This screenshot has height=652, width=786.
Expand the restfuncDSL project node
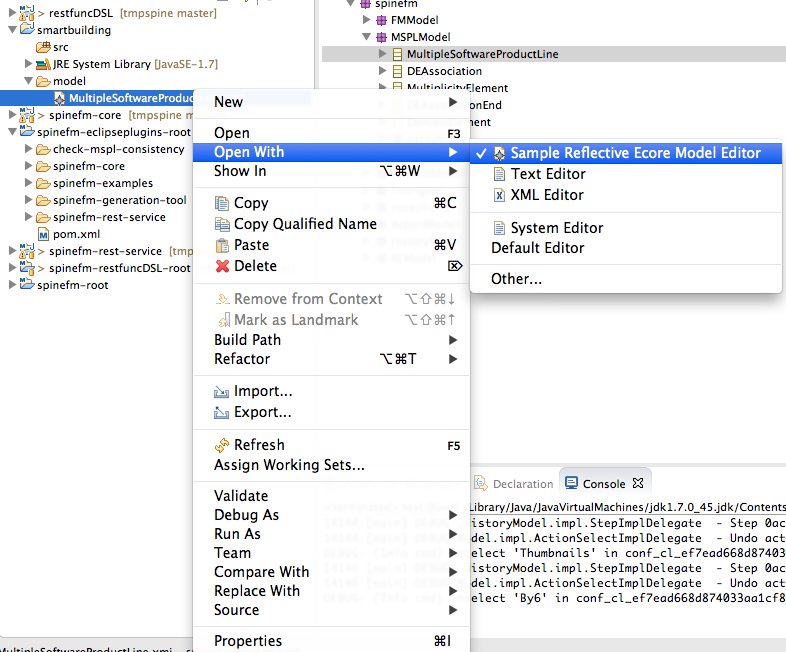pos(12,12)
